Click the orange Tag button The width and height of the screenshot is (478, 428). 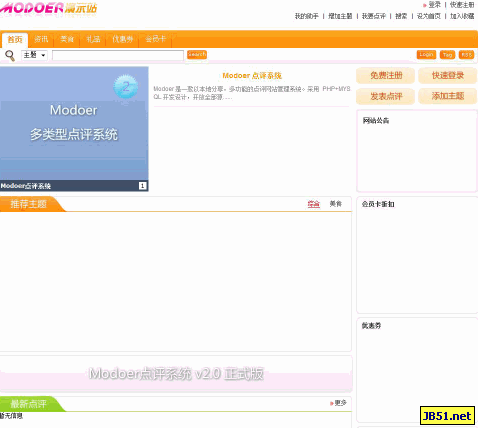coord(447,55)
